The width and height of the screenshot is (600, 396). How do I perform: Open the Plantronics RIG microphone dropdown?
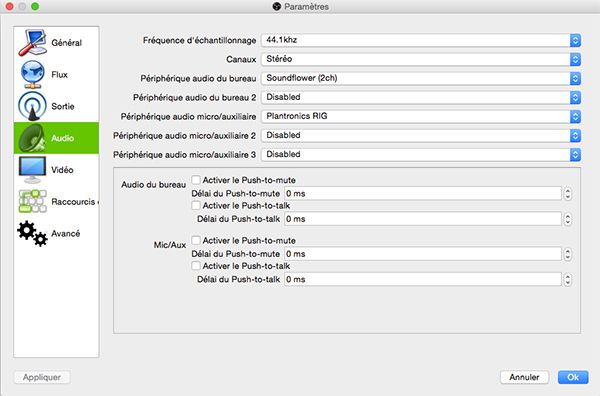(x=421, y=116)
